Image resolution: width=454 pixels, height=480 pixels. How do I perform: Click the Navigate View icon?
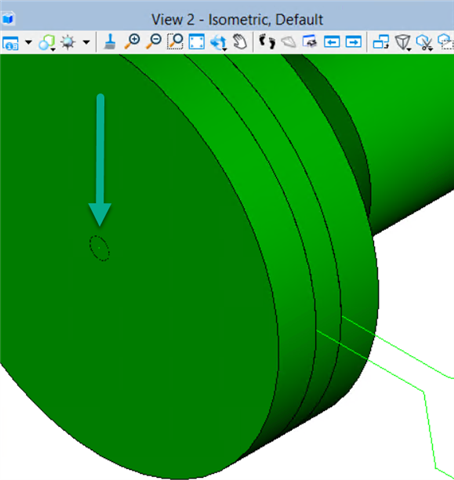[x=310, y=42]
